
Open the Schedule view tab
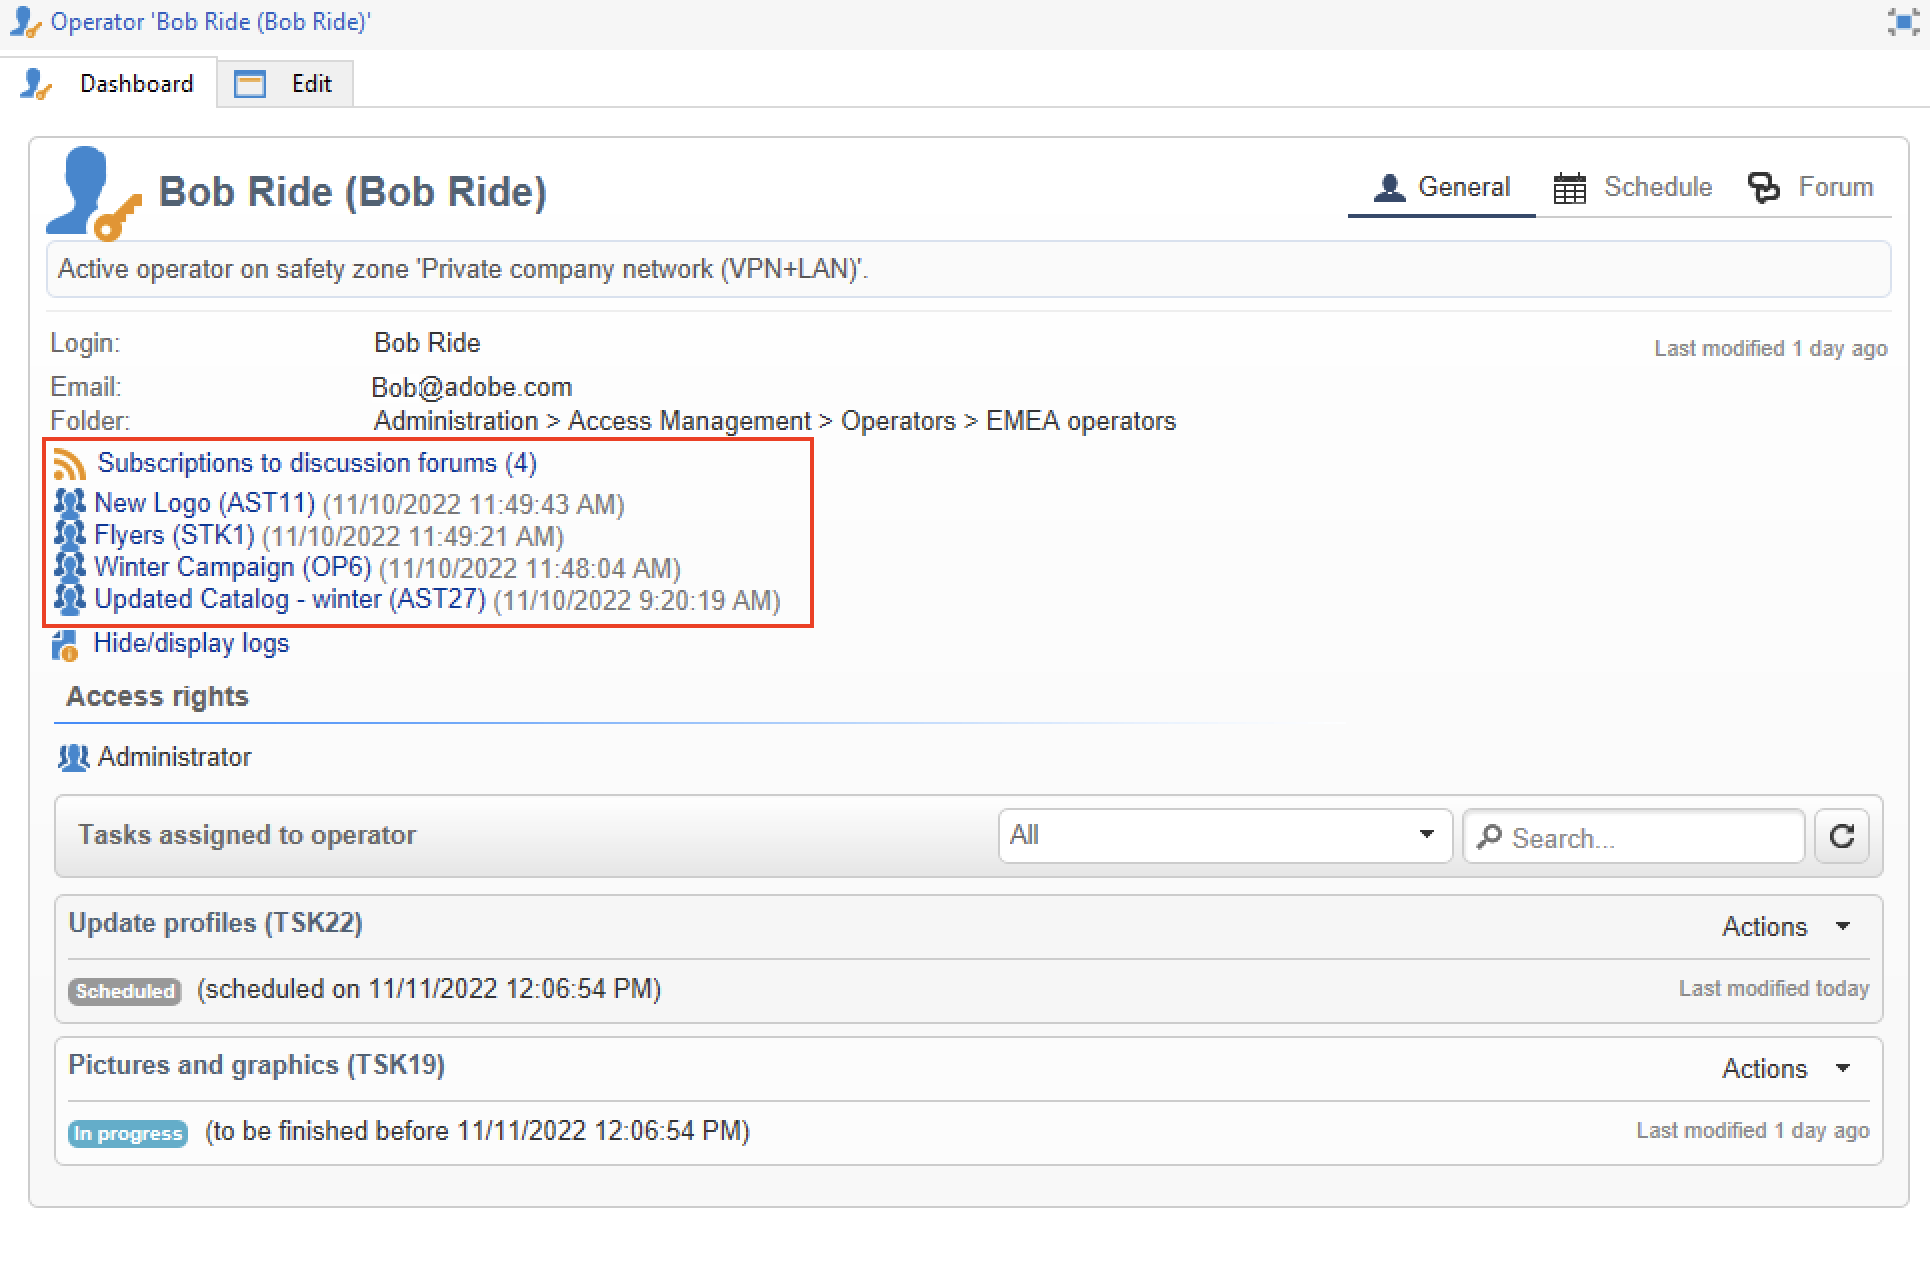(x=1633, y=187)
